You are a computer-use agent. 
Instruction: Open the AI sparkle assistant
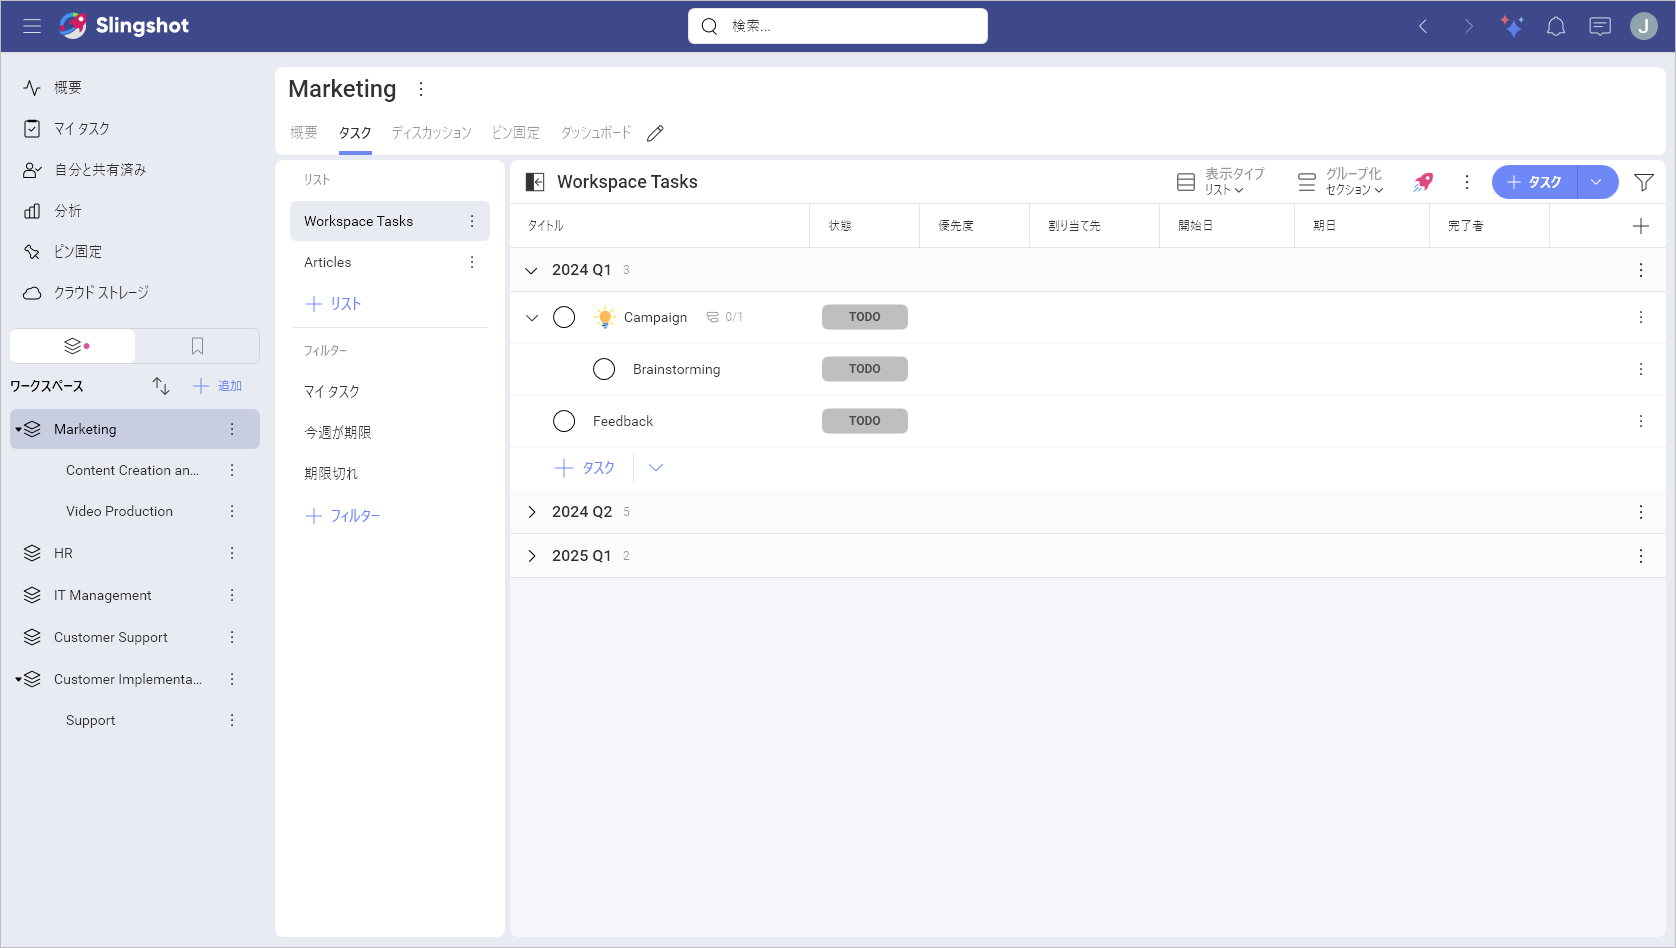(1512, 26)
